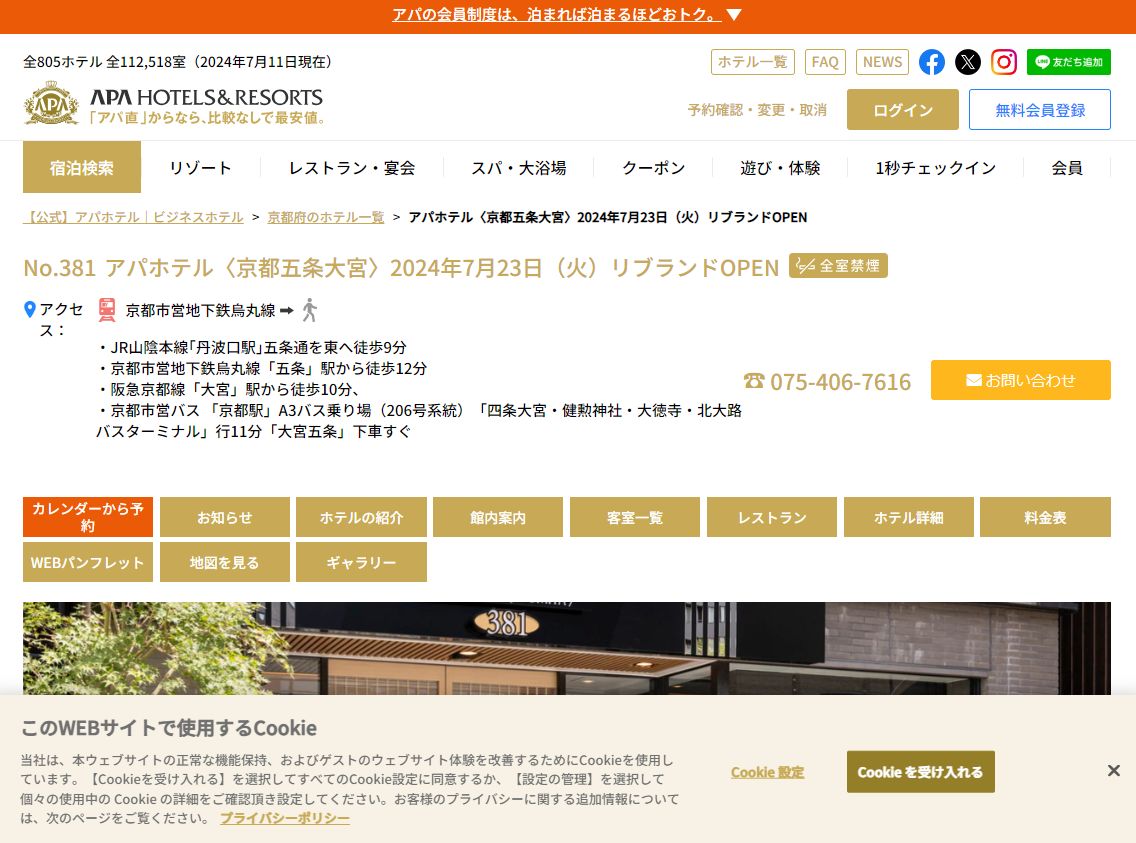Open the レストラン・宴会 menu
1136x843 pixels.
pyautogui.click(x=352, y=168)
